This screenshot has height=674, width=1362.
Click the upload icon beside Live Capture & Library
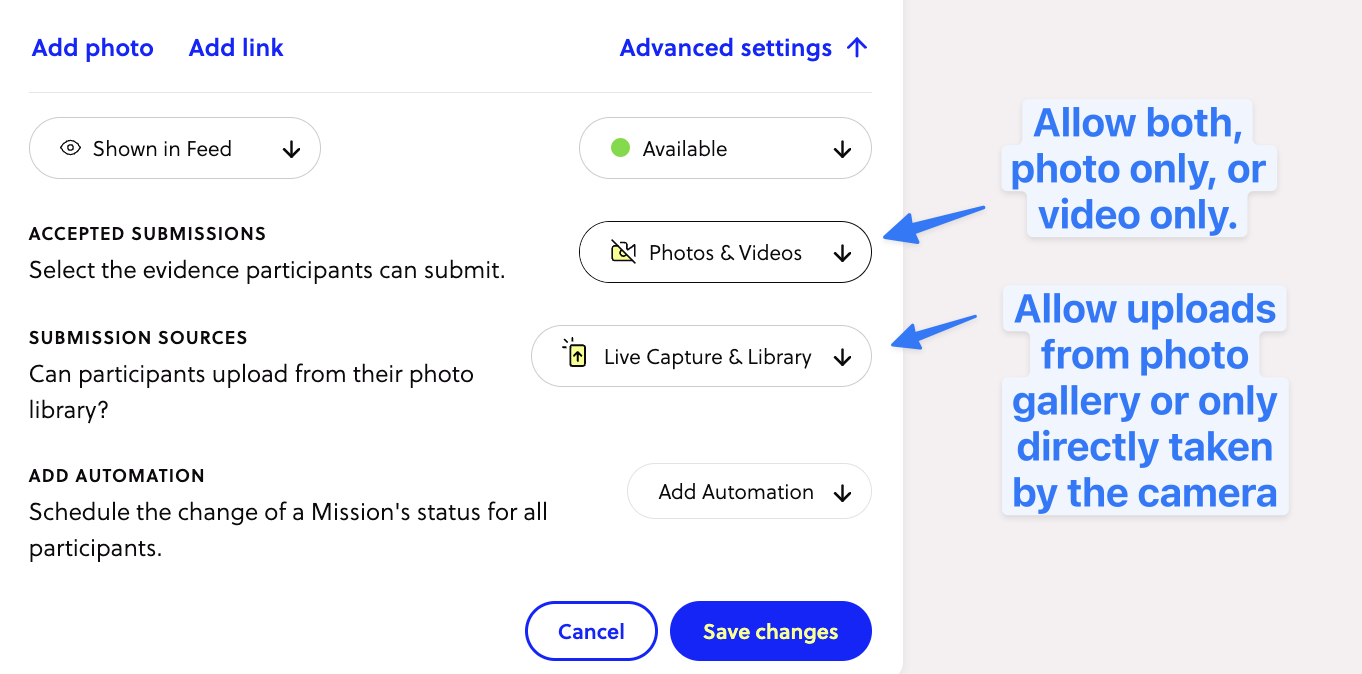click(576, 355)
